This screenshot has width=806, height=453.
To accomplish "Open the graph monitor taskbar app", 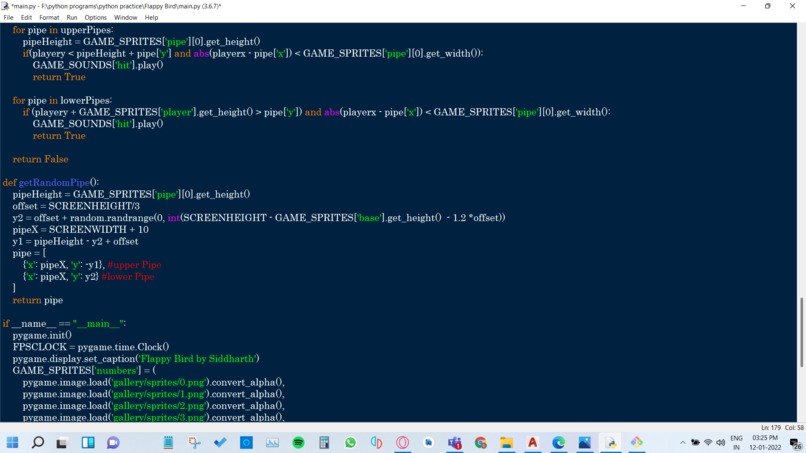I will (272, 442).
